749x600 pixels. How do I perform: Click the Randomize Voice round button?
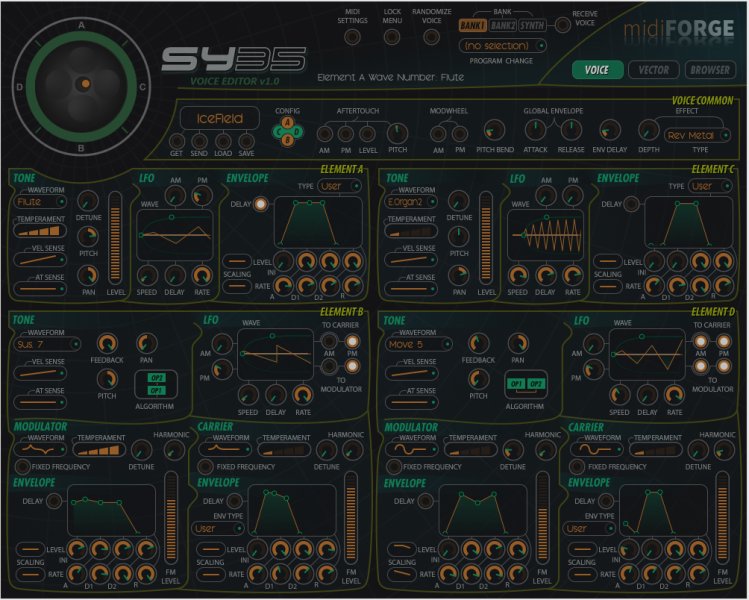(x=431, y=37)
